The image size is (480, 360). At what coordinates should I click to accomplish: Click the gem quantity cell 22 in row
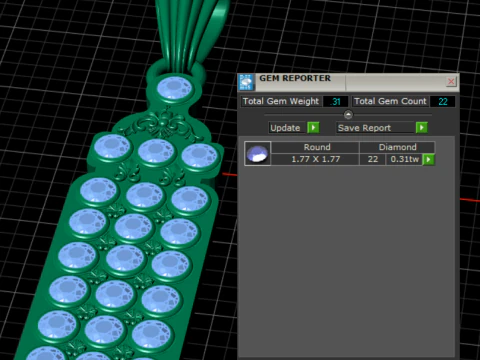click(x=373, y=159)
